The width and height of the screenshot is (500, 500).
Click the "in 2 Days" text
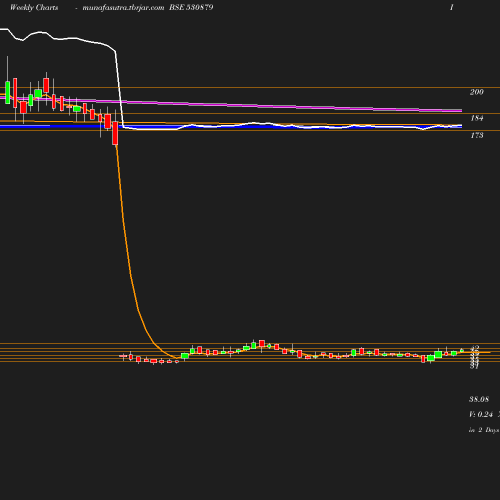click(x=484, y=430)
